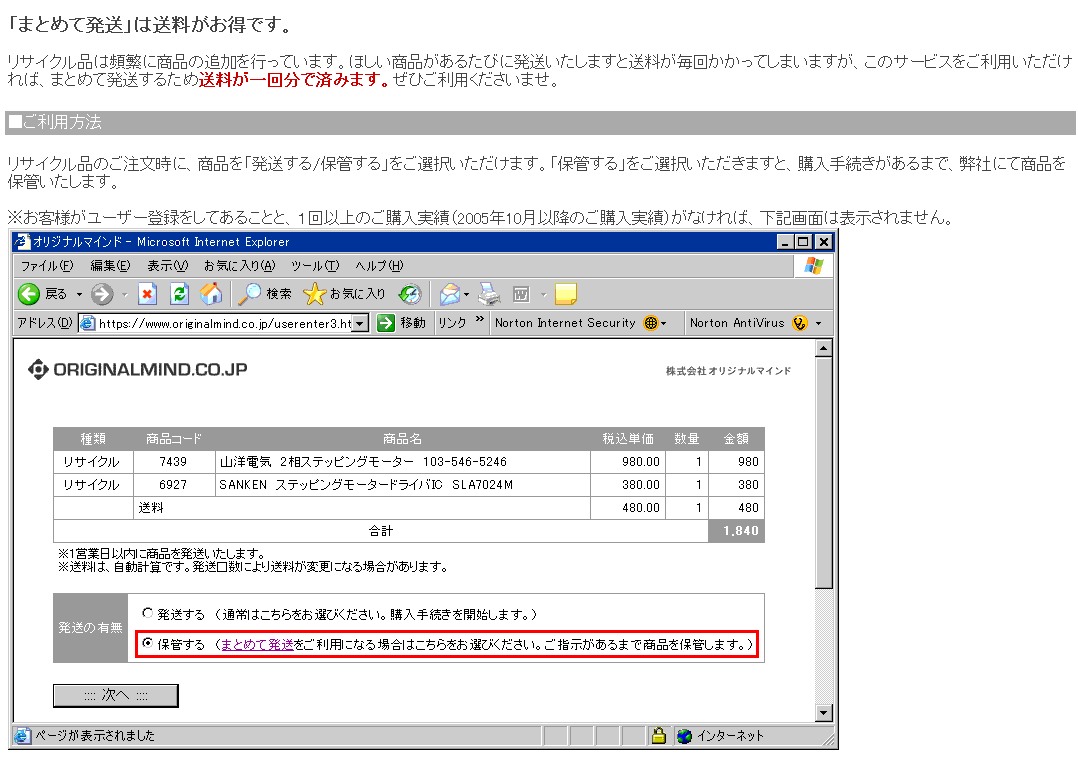1078x762 pixels.
Task: Open the 表示(V) menu
Action: pyautogui.click(x=167, y=265)
